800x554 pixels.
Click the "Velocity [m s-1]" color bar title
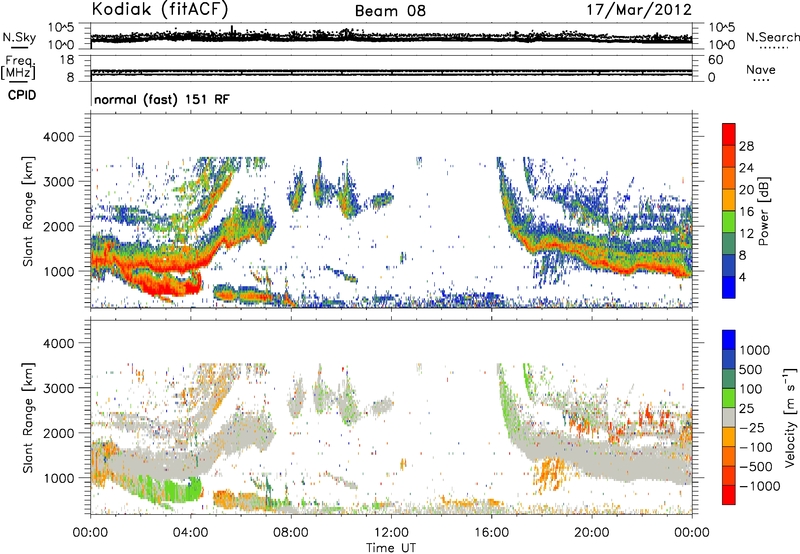(790, 417)
